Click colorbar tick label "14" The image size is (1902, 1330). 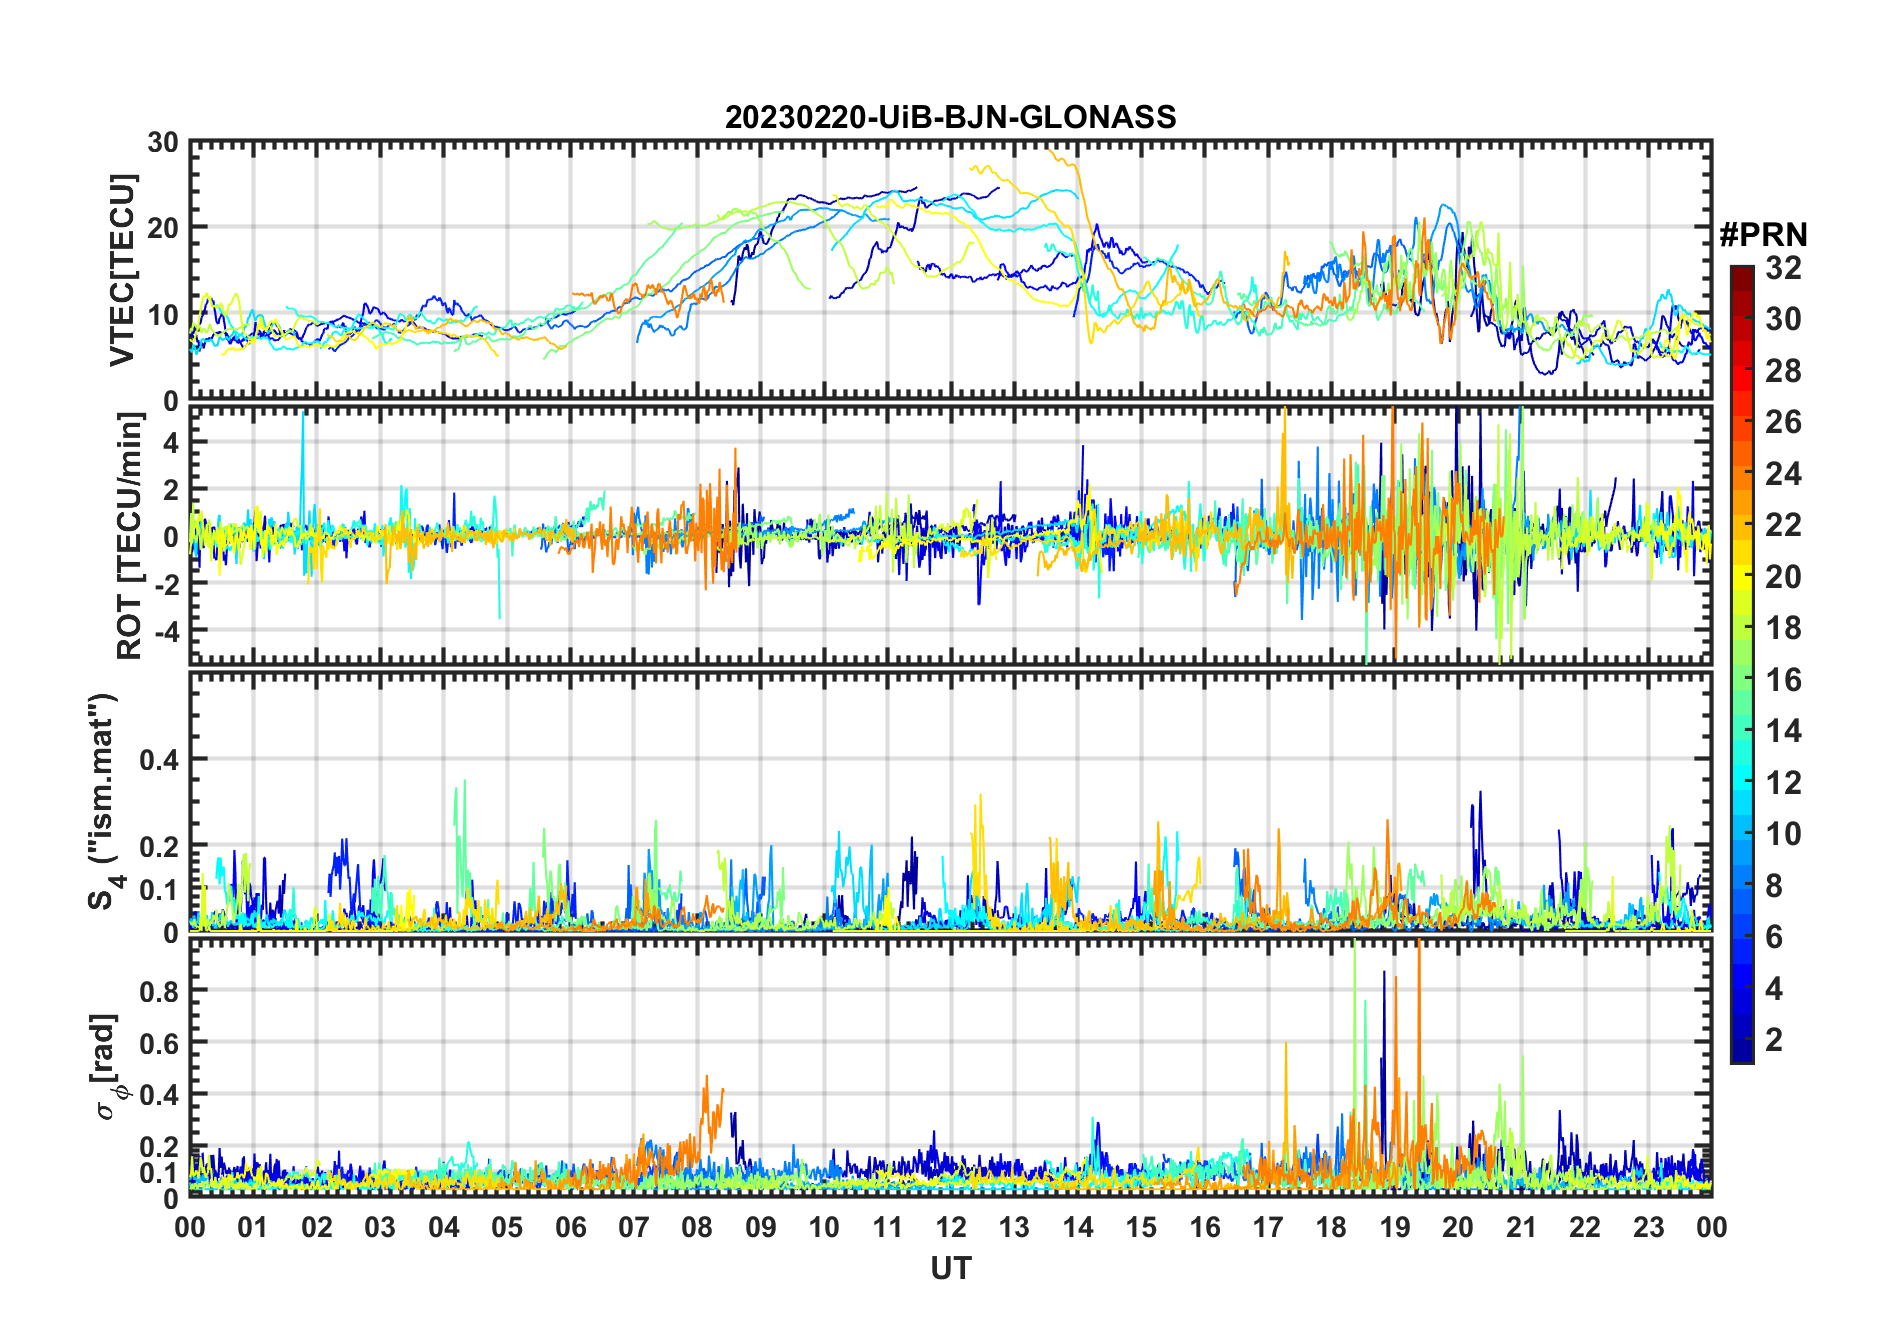pyautogui.click(x=1783, y=731)
